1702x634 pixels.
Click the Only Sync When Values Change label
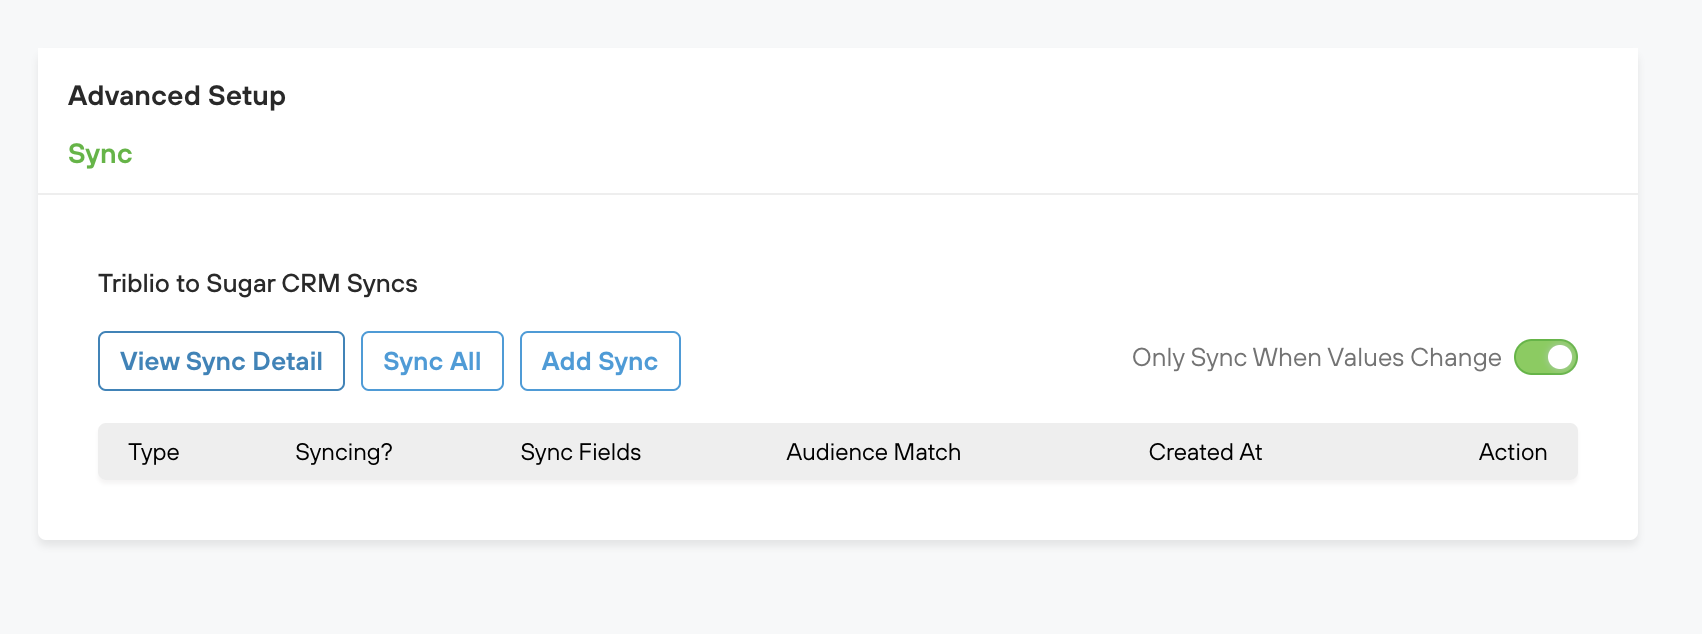pyautogui.click(x=1316, y=358)
